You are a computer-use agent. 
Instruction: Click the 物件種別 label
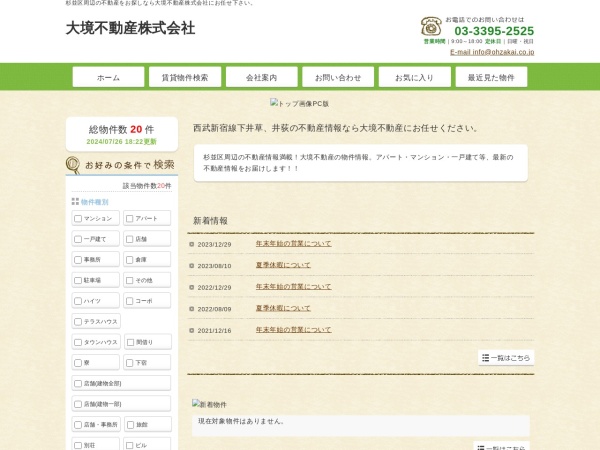pos(95,202)
